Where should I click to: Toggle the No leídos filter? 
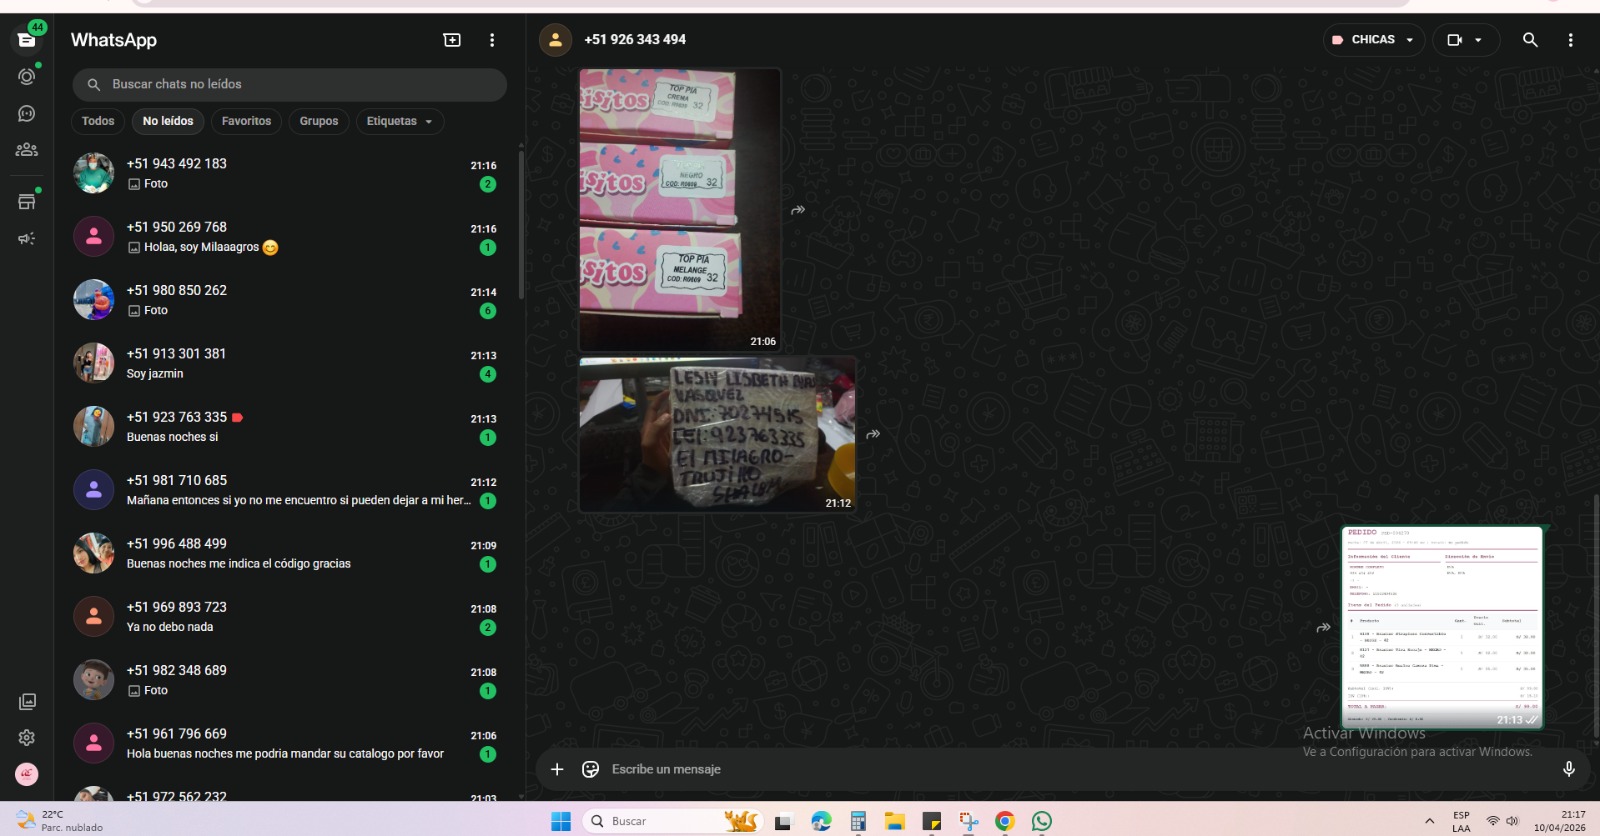click(168, 121)
